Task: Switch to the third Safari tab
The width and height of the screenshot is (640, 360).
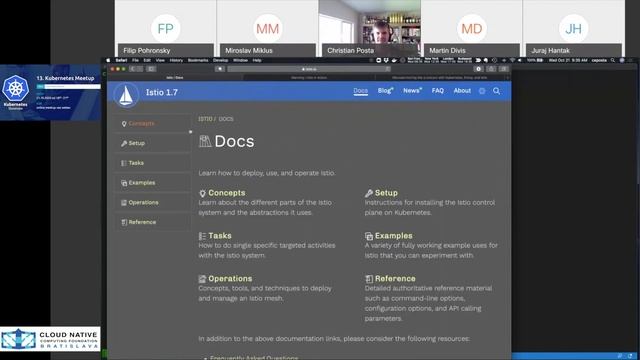Action: pos(440,78)
